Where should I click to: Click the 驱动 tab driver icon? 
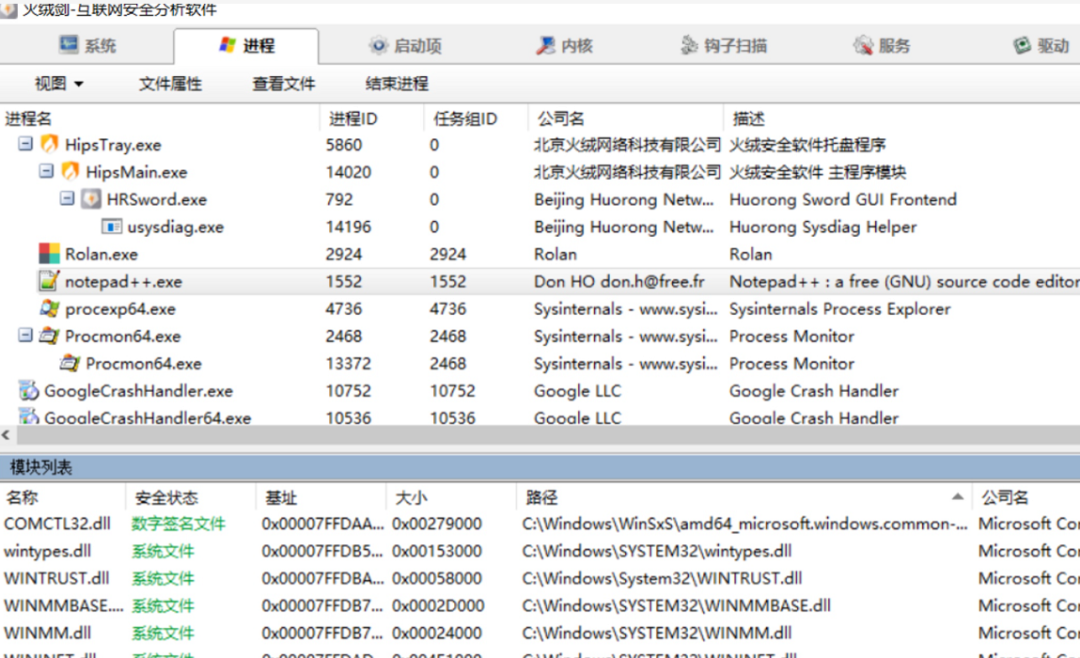pos(1022,45)
